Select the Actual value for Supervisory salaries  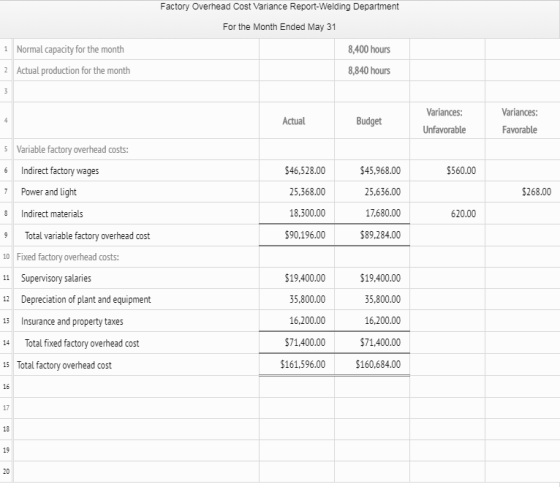click(x=305, y=278)
